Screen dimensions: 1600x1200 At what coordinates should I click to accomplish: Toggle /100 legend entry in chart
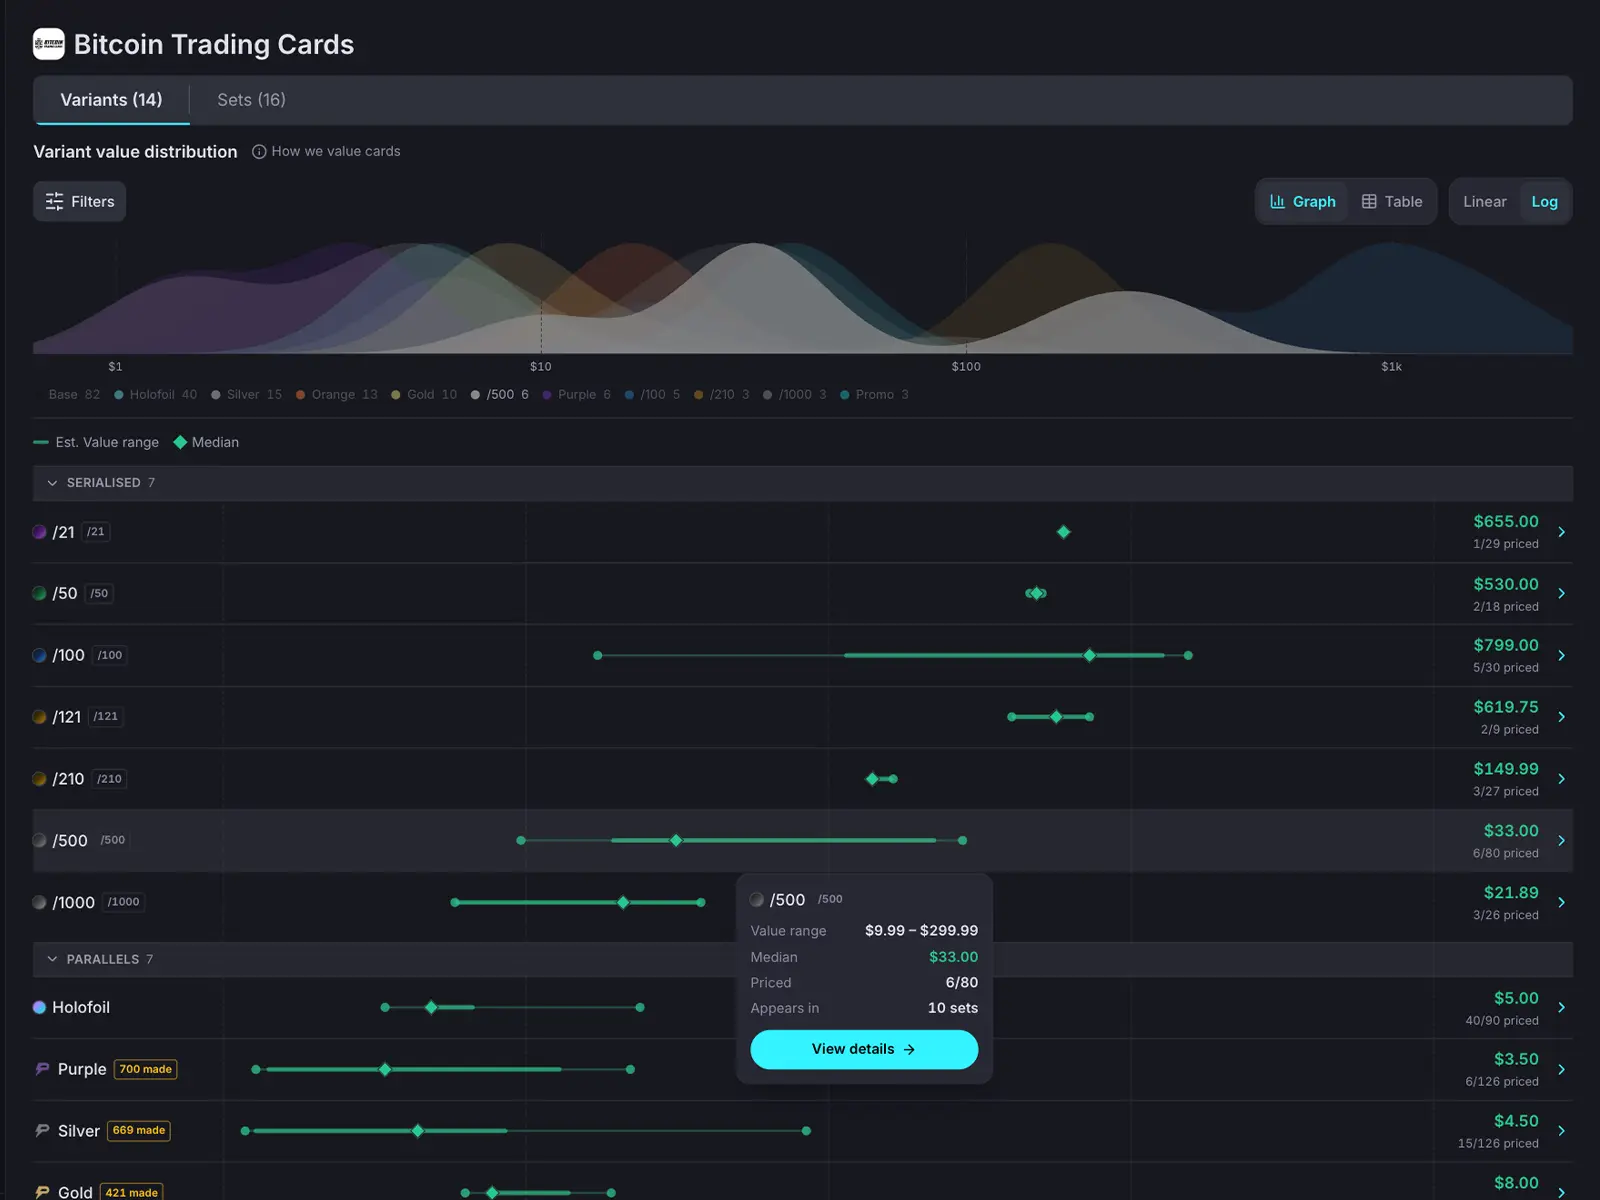coord(652,394)
